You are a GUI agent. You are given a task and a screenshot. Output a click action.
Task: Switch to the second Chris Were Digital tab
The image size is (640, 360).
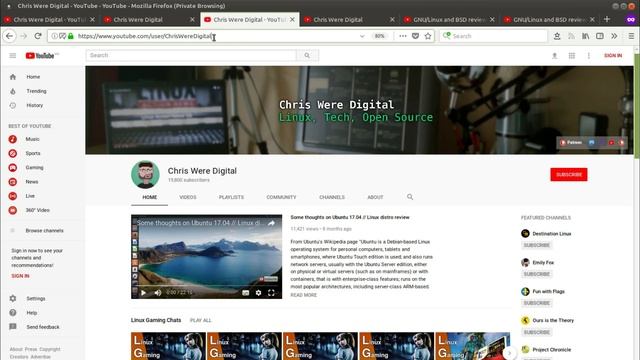click(149, 19)
